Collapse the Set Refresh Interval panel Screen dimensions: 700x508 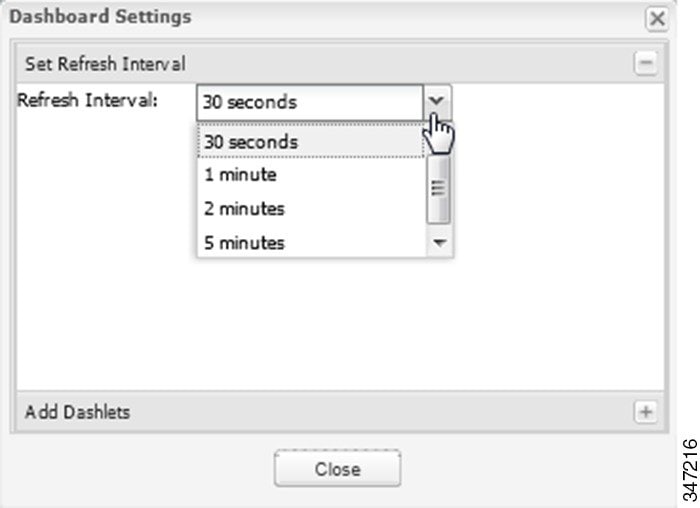pos(646,63)
